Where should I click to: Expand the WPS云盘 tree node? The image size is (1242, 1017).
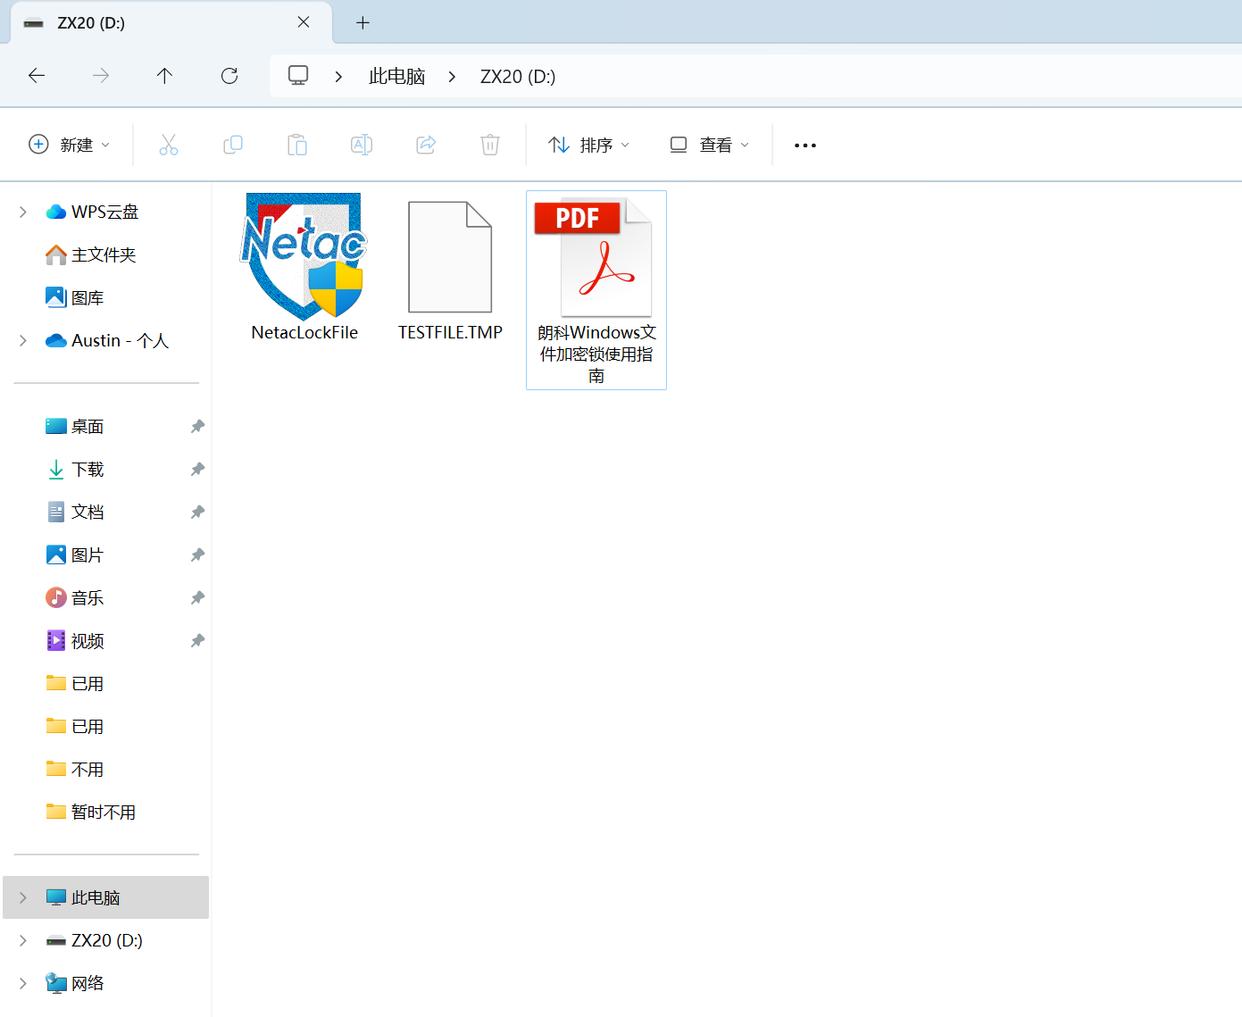(x=23, y=212)
